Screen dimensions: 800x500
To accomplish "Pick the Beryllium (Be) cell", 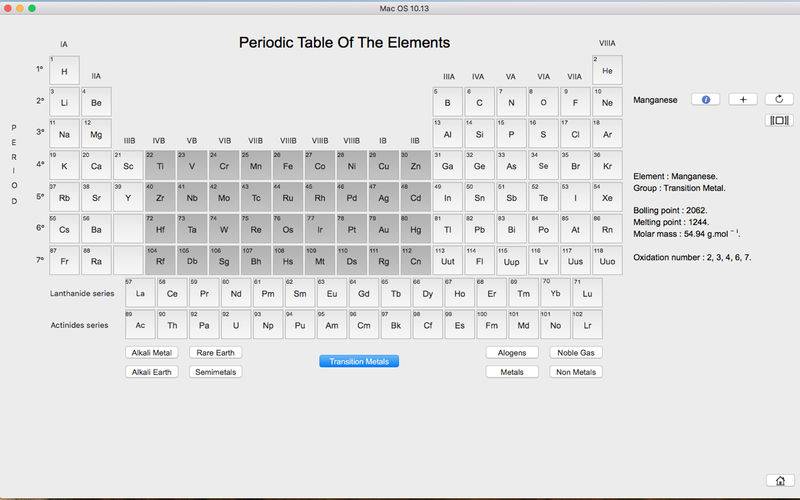I will (x=96, y=102).
